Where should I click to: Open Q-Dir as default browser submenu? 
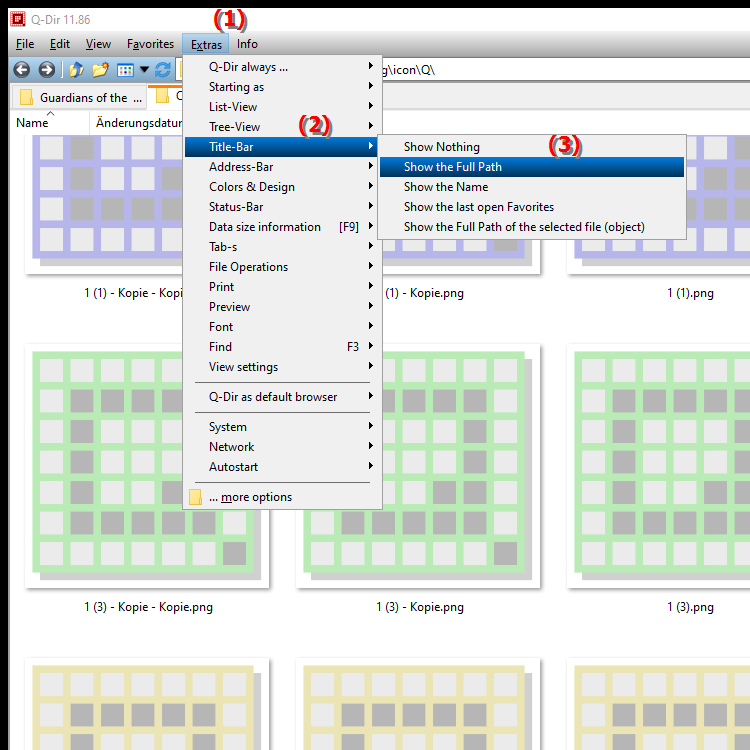(282, 397)
